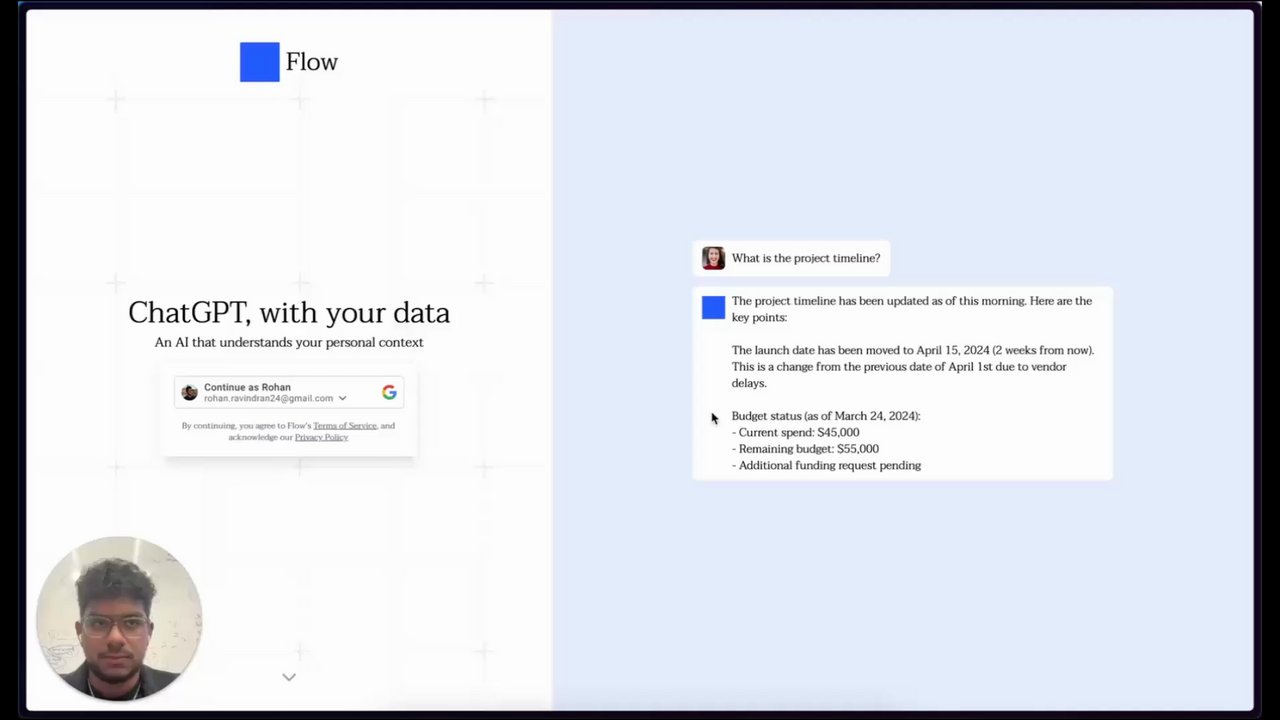Click the 'Budget status (as of March 24, 2024)' line
The image size is (1280, 720).
(x=826, y=416)
